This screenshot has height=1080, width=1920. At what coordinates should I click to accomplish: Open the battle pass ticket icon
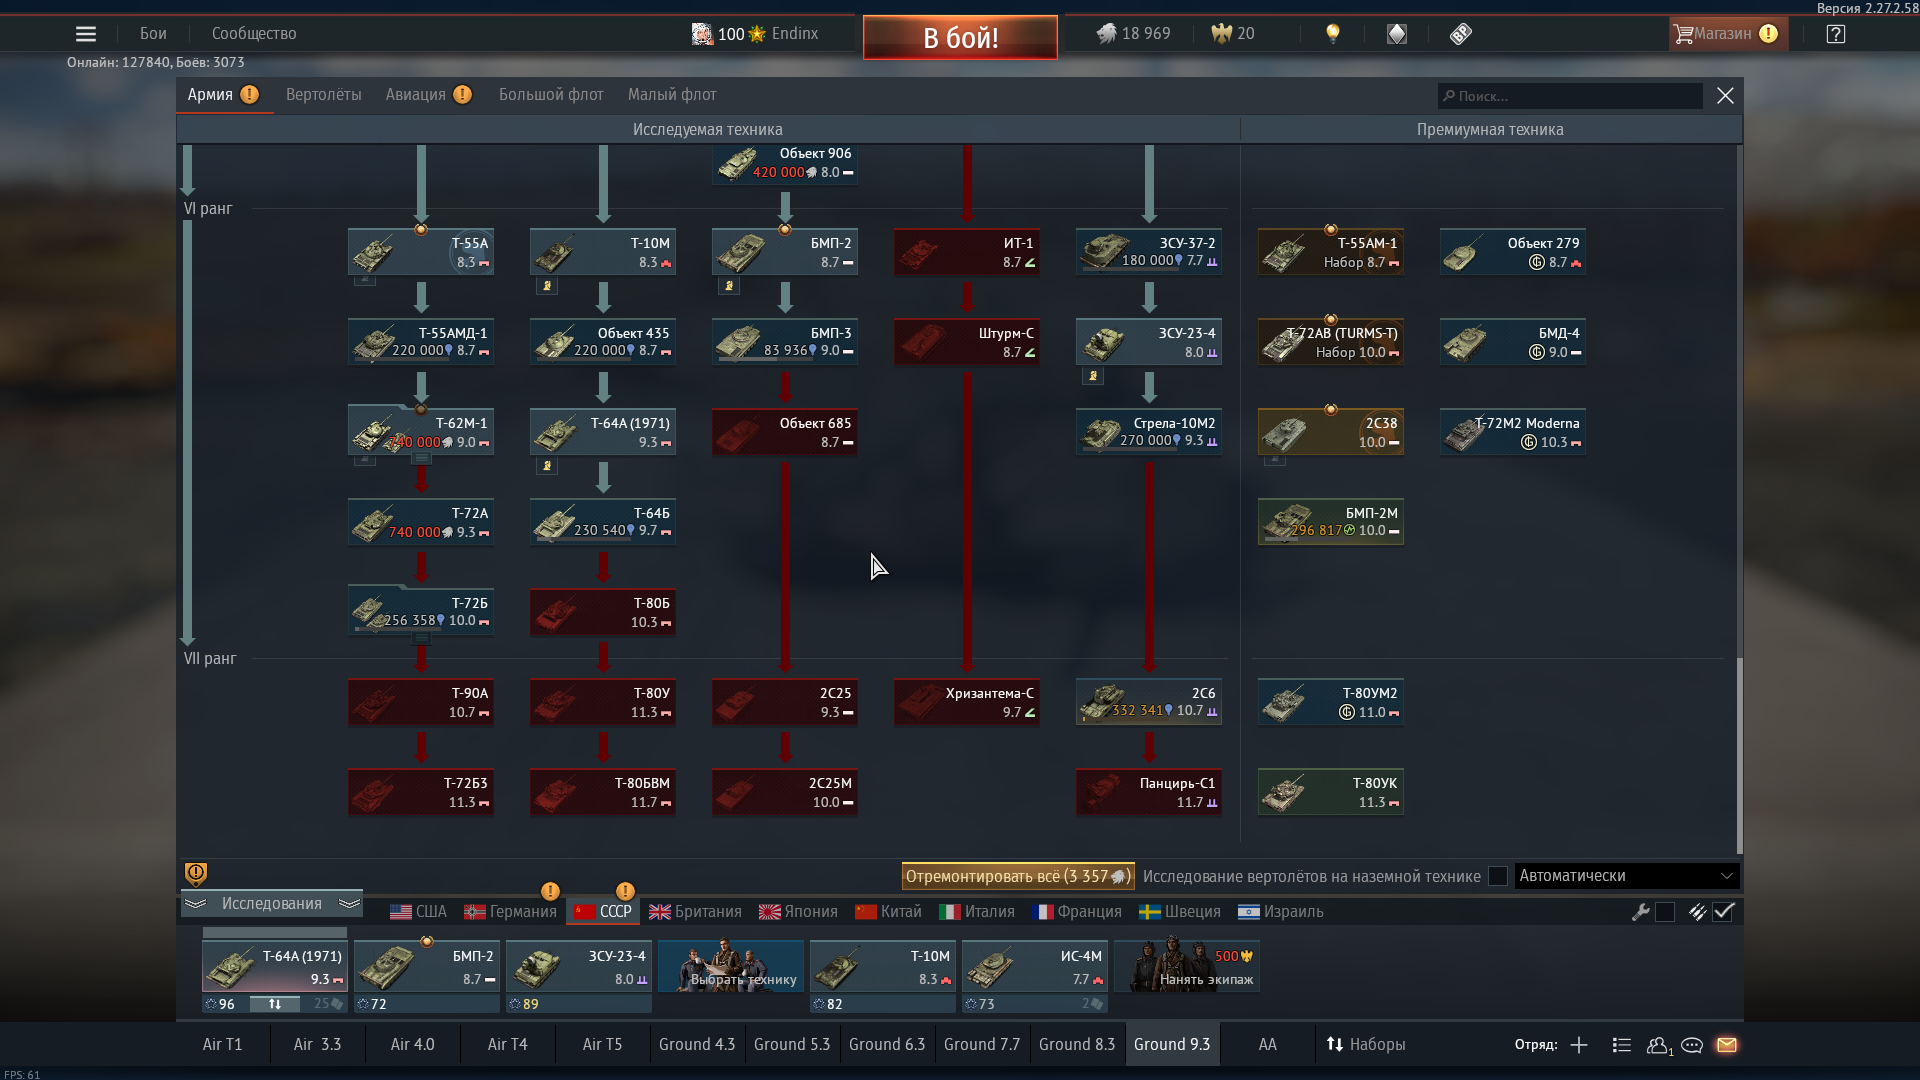click(1461, 34)
